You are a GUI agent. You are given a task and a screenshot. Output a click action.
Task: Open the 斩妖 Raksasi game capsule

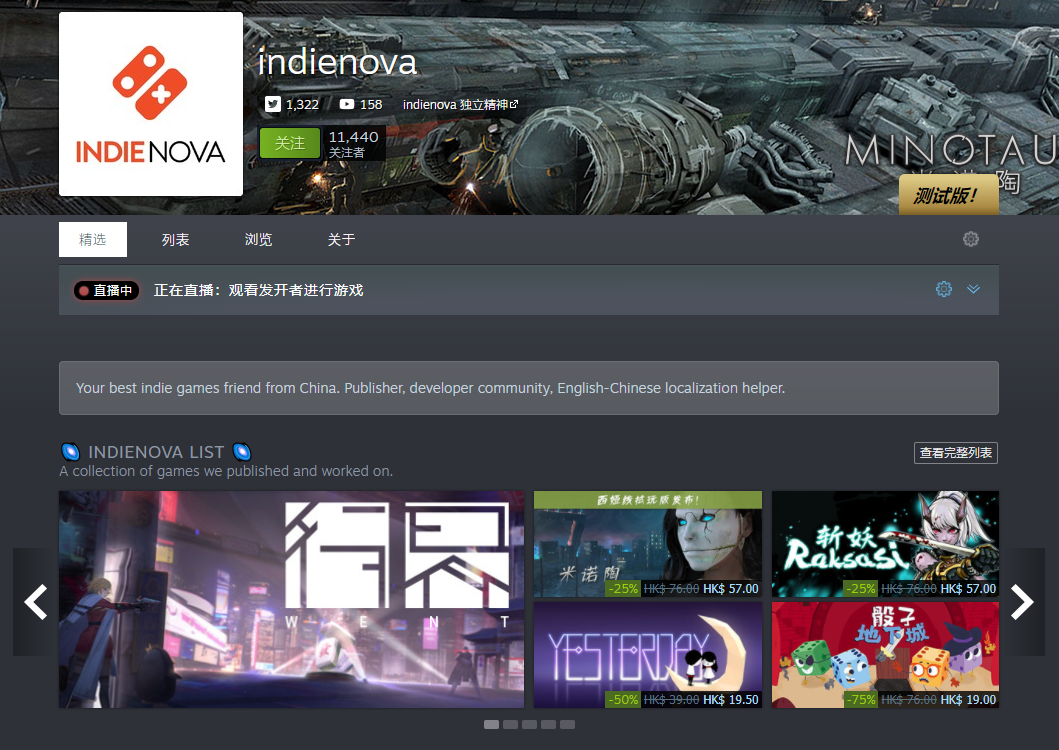coord(885,544)
